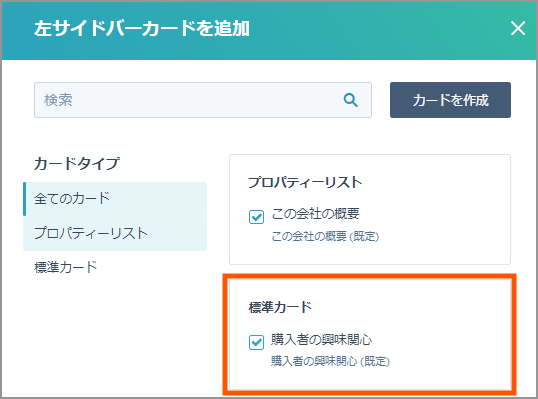This screenshot has width=538, height=399.
Task: Open the この会社の概要 (既定) link
Action: click(x=325, y=236)
